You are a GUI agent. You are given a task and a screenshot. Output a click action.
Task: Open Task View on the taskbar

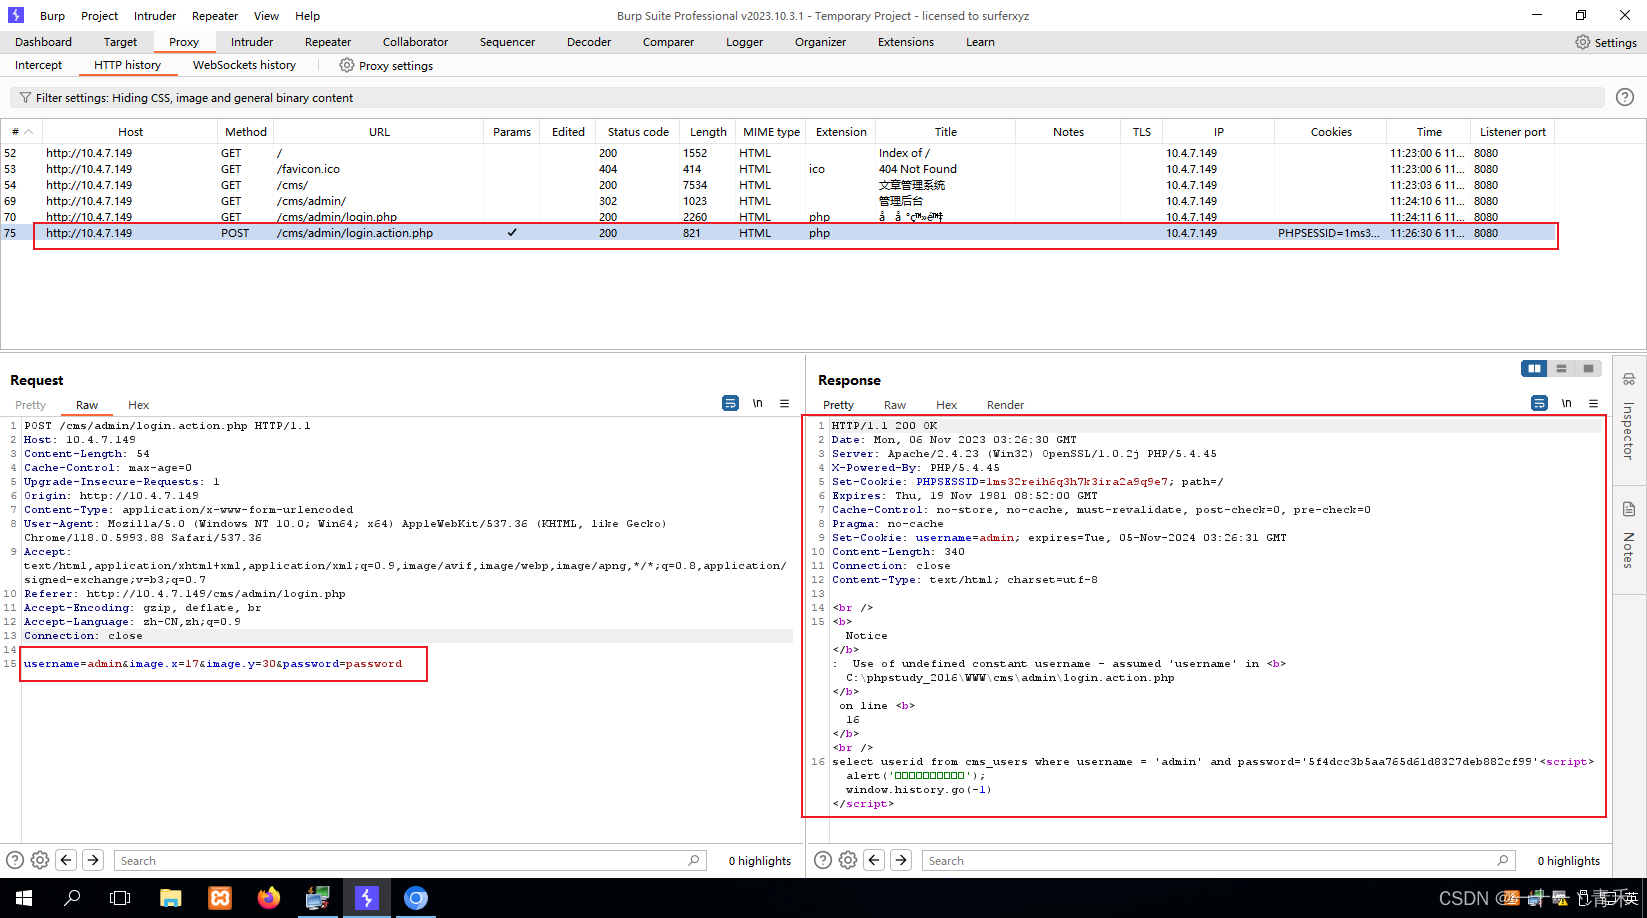click(120, 898)
